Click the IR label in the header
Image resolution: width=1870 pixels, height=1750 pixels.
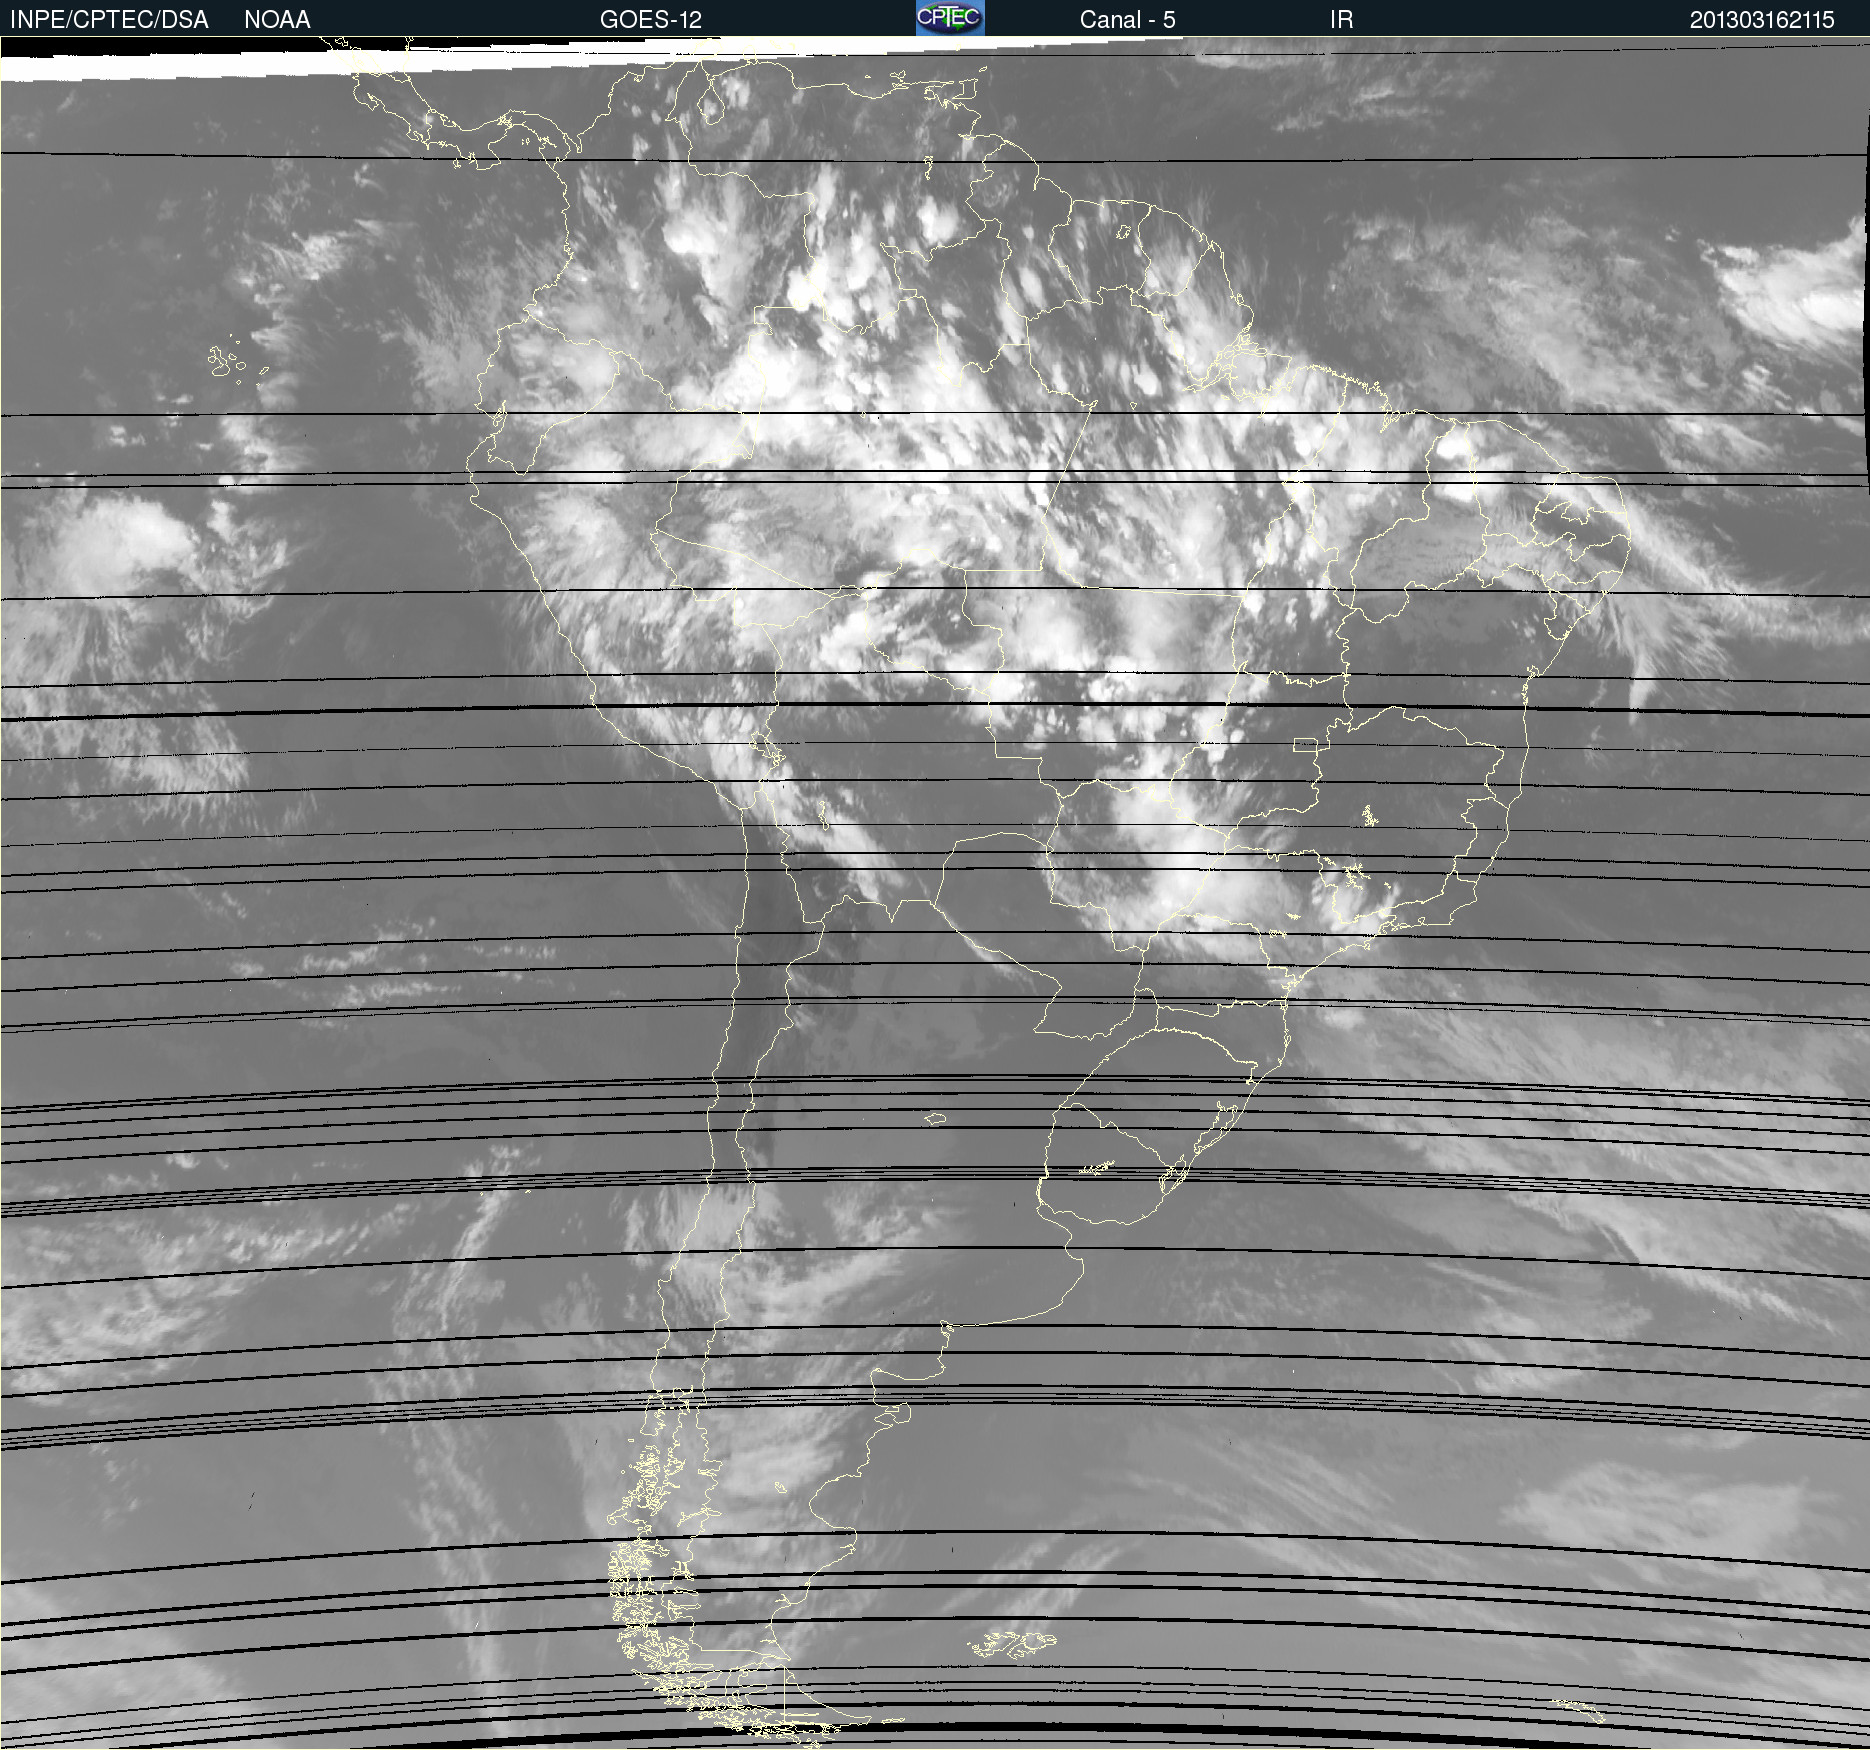pos(1342,20)
